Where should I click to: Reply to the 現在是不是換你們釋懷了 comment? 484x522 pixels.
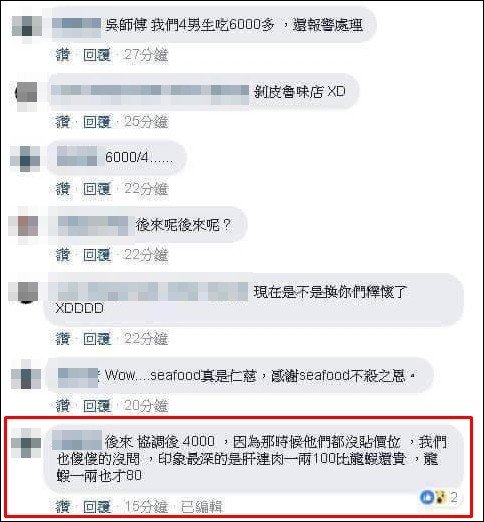[x=97, y=339]
